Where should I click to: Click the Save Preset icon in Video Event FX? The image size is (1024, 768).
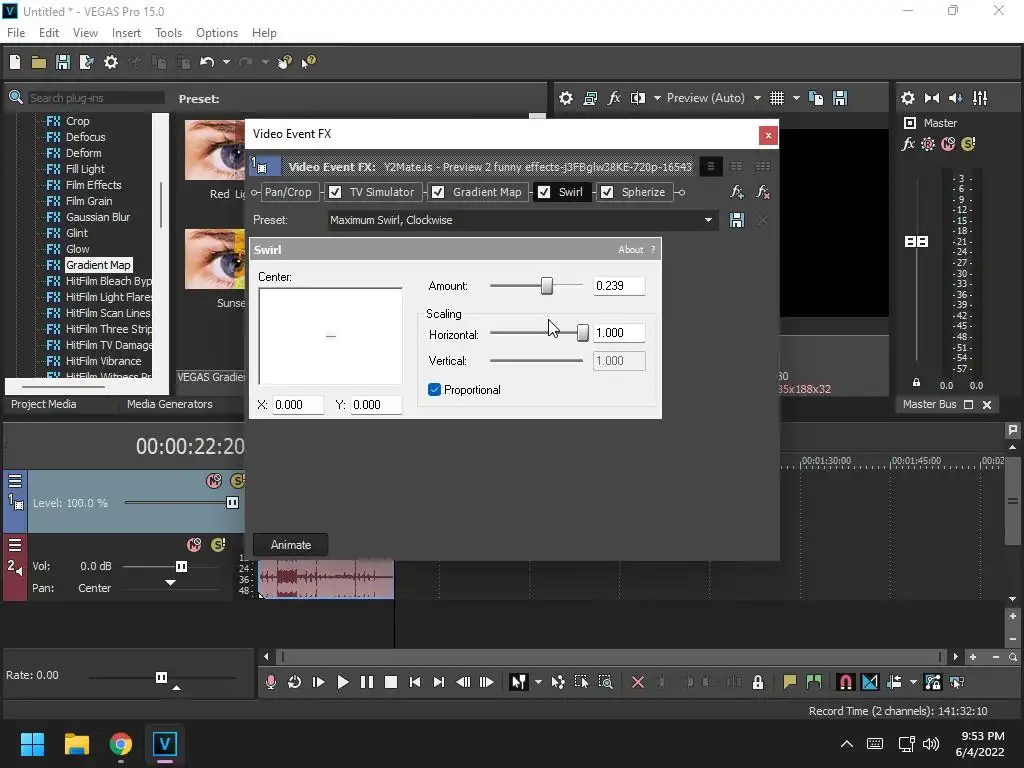[737, 220]
